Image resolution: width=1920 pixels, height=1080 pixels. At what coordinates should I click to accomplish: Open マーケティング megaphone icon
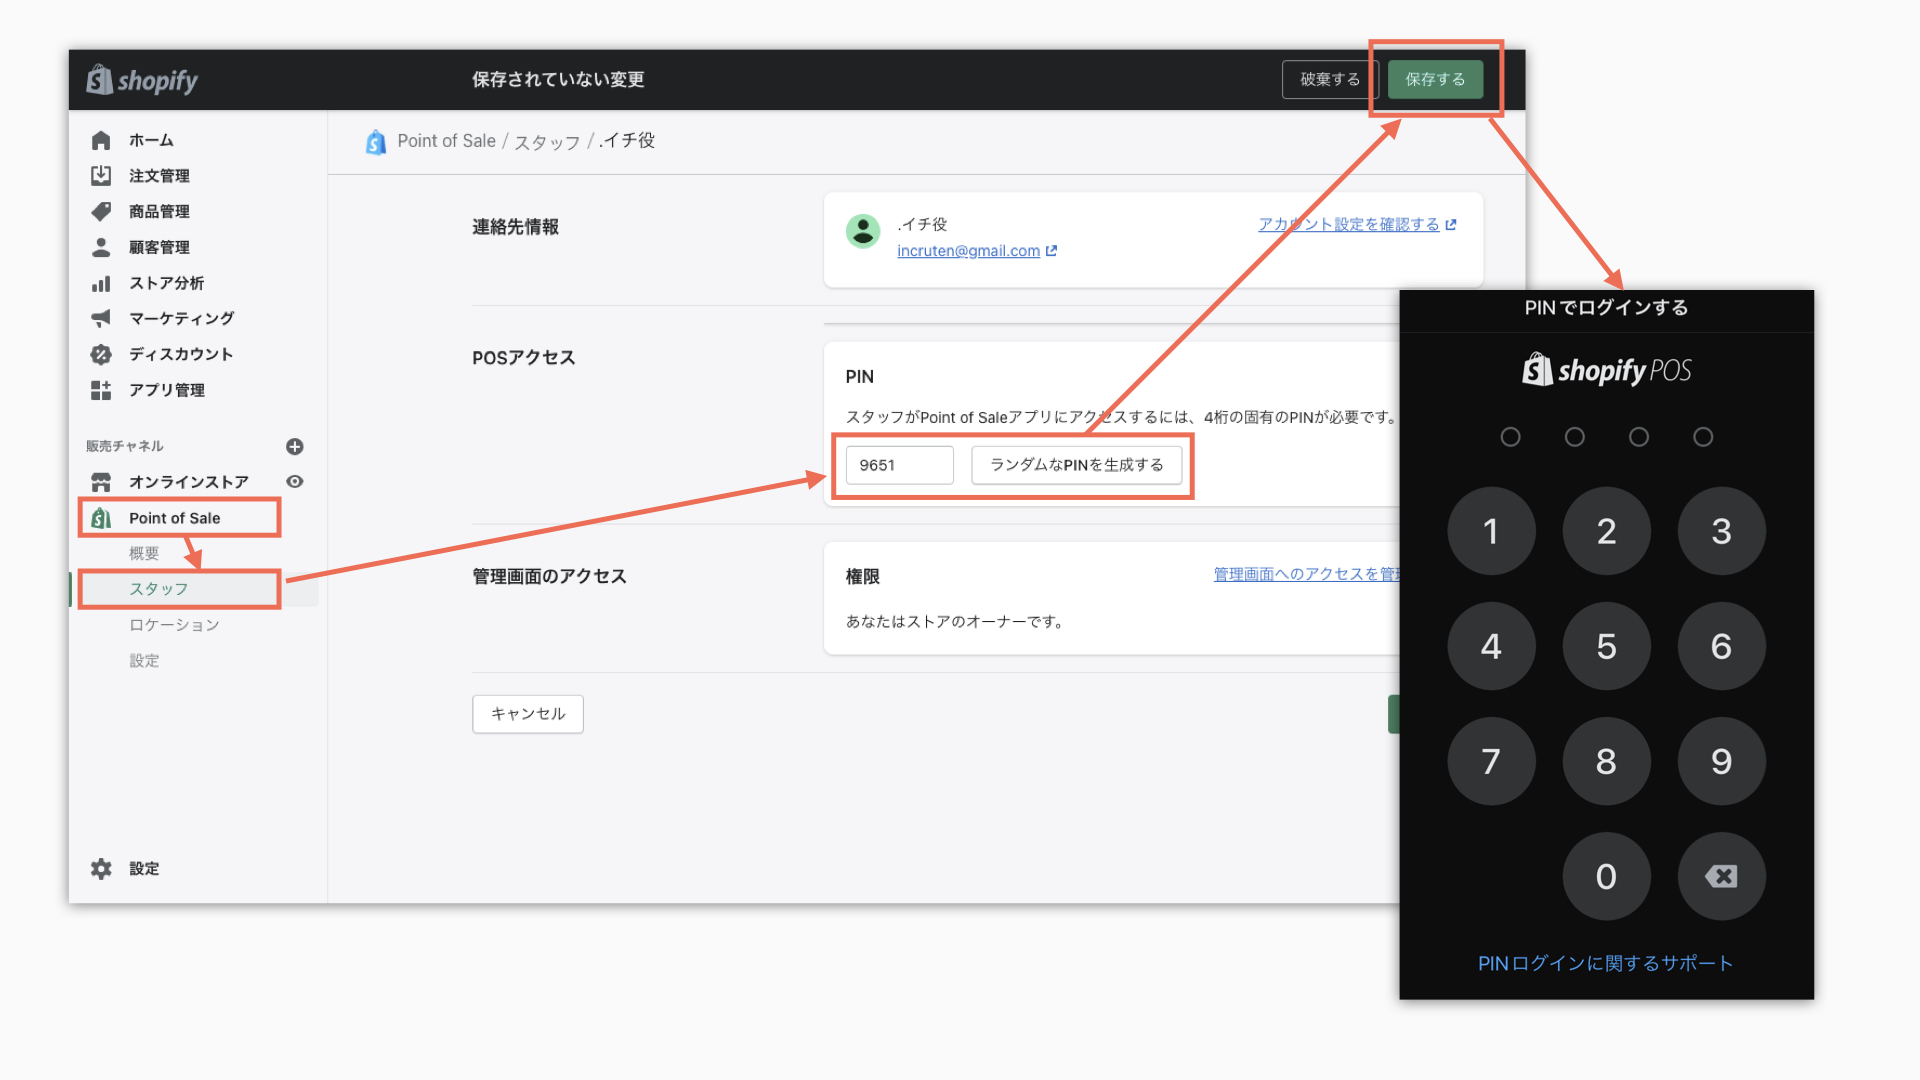click(x=101, y=318)
